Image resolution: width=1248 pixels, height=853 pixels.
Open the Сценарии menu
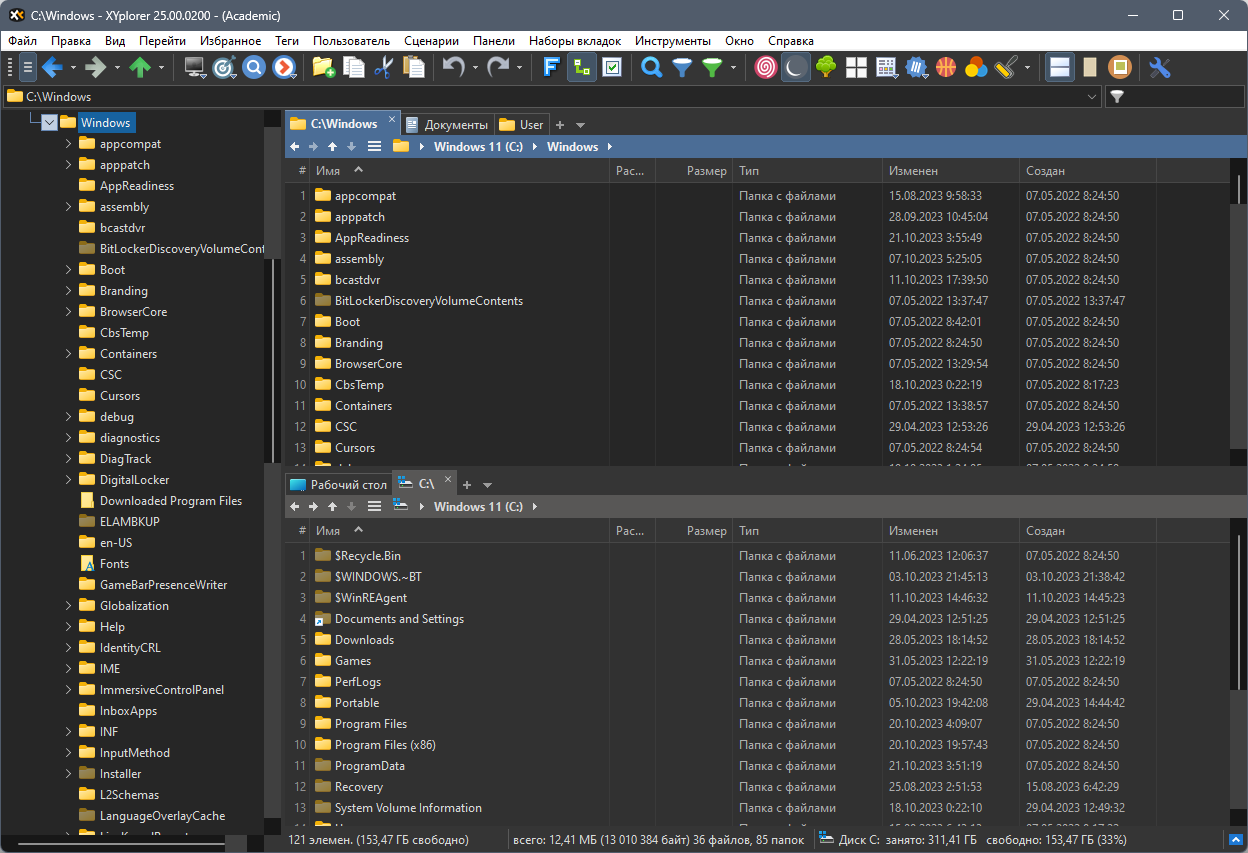click(x=431, y=41)
